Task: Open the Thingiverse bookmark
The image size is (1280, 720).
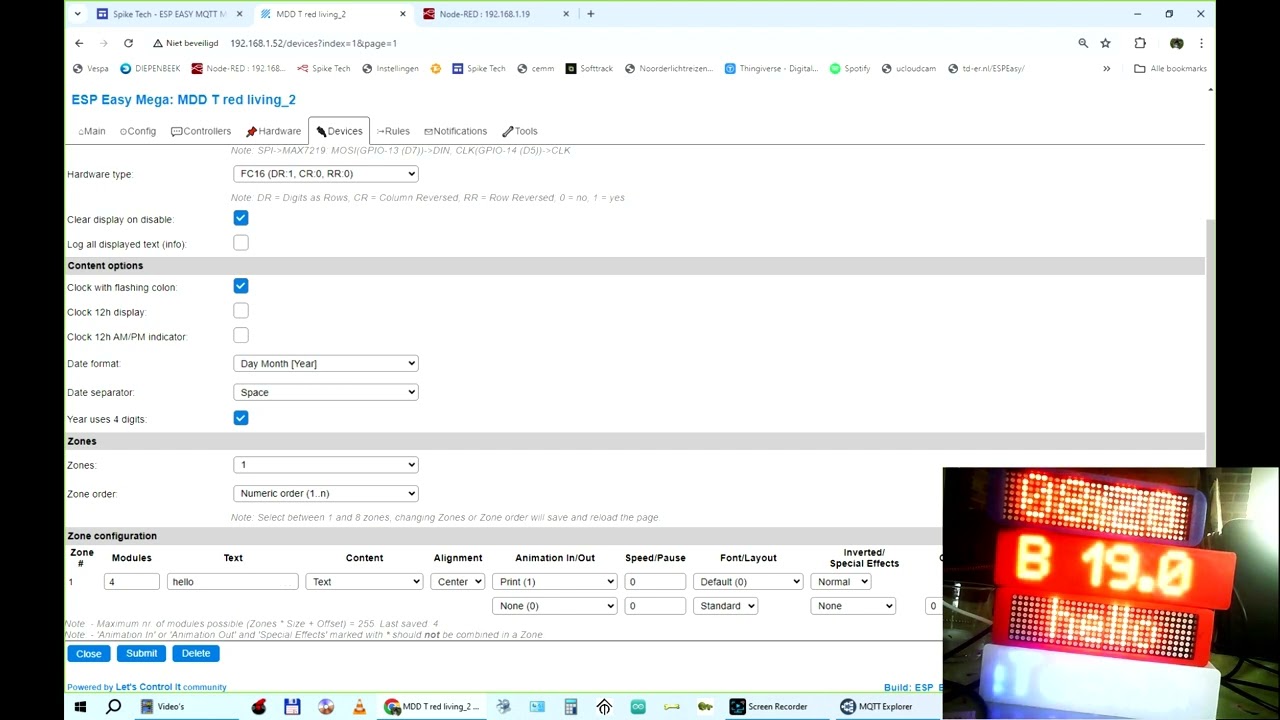Action: 771,68
